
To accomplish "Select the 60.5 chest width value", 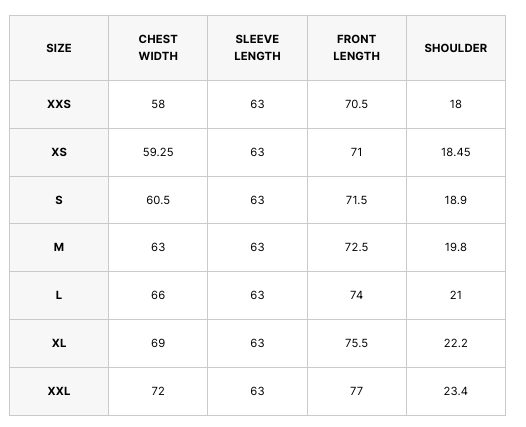I will coord(158,200).
